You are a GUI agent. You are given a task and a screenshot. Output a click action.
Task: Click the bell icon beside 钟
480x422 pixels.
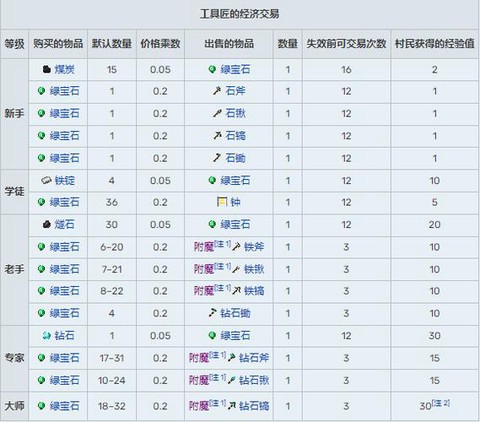[x=222, y=202]
